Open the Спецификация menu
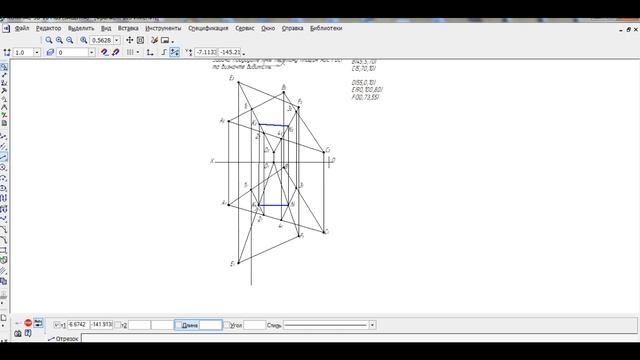Image resolution: width=640 pixels, height=360 pixels. point(208,28)
